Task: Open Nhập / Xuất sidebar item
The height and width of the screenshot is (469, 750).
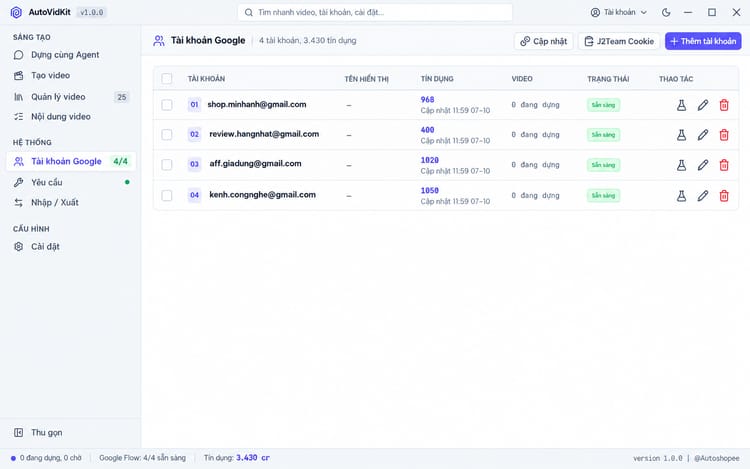Action: (x=71, y=203)
